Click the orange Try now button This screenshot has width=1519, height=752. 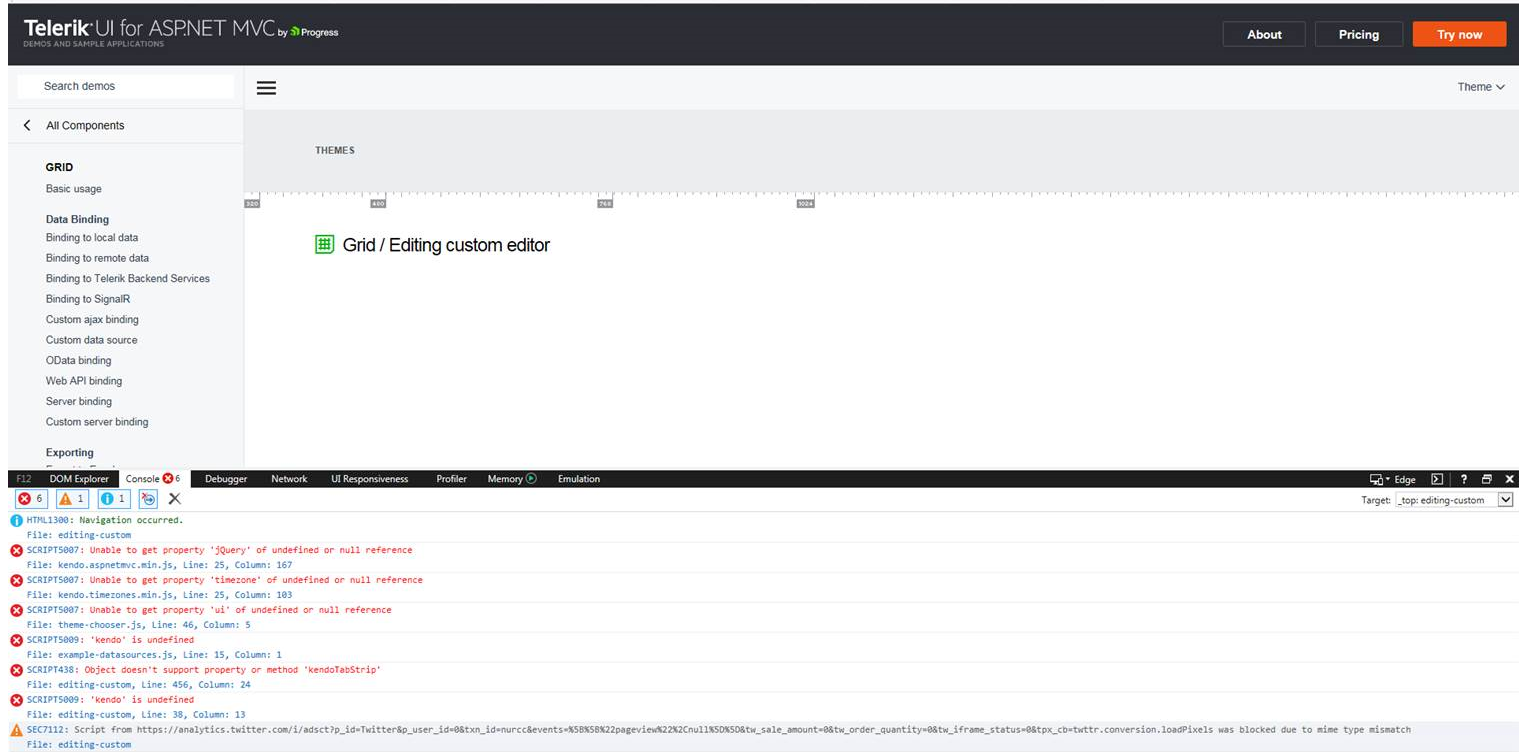point(1460,34)
